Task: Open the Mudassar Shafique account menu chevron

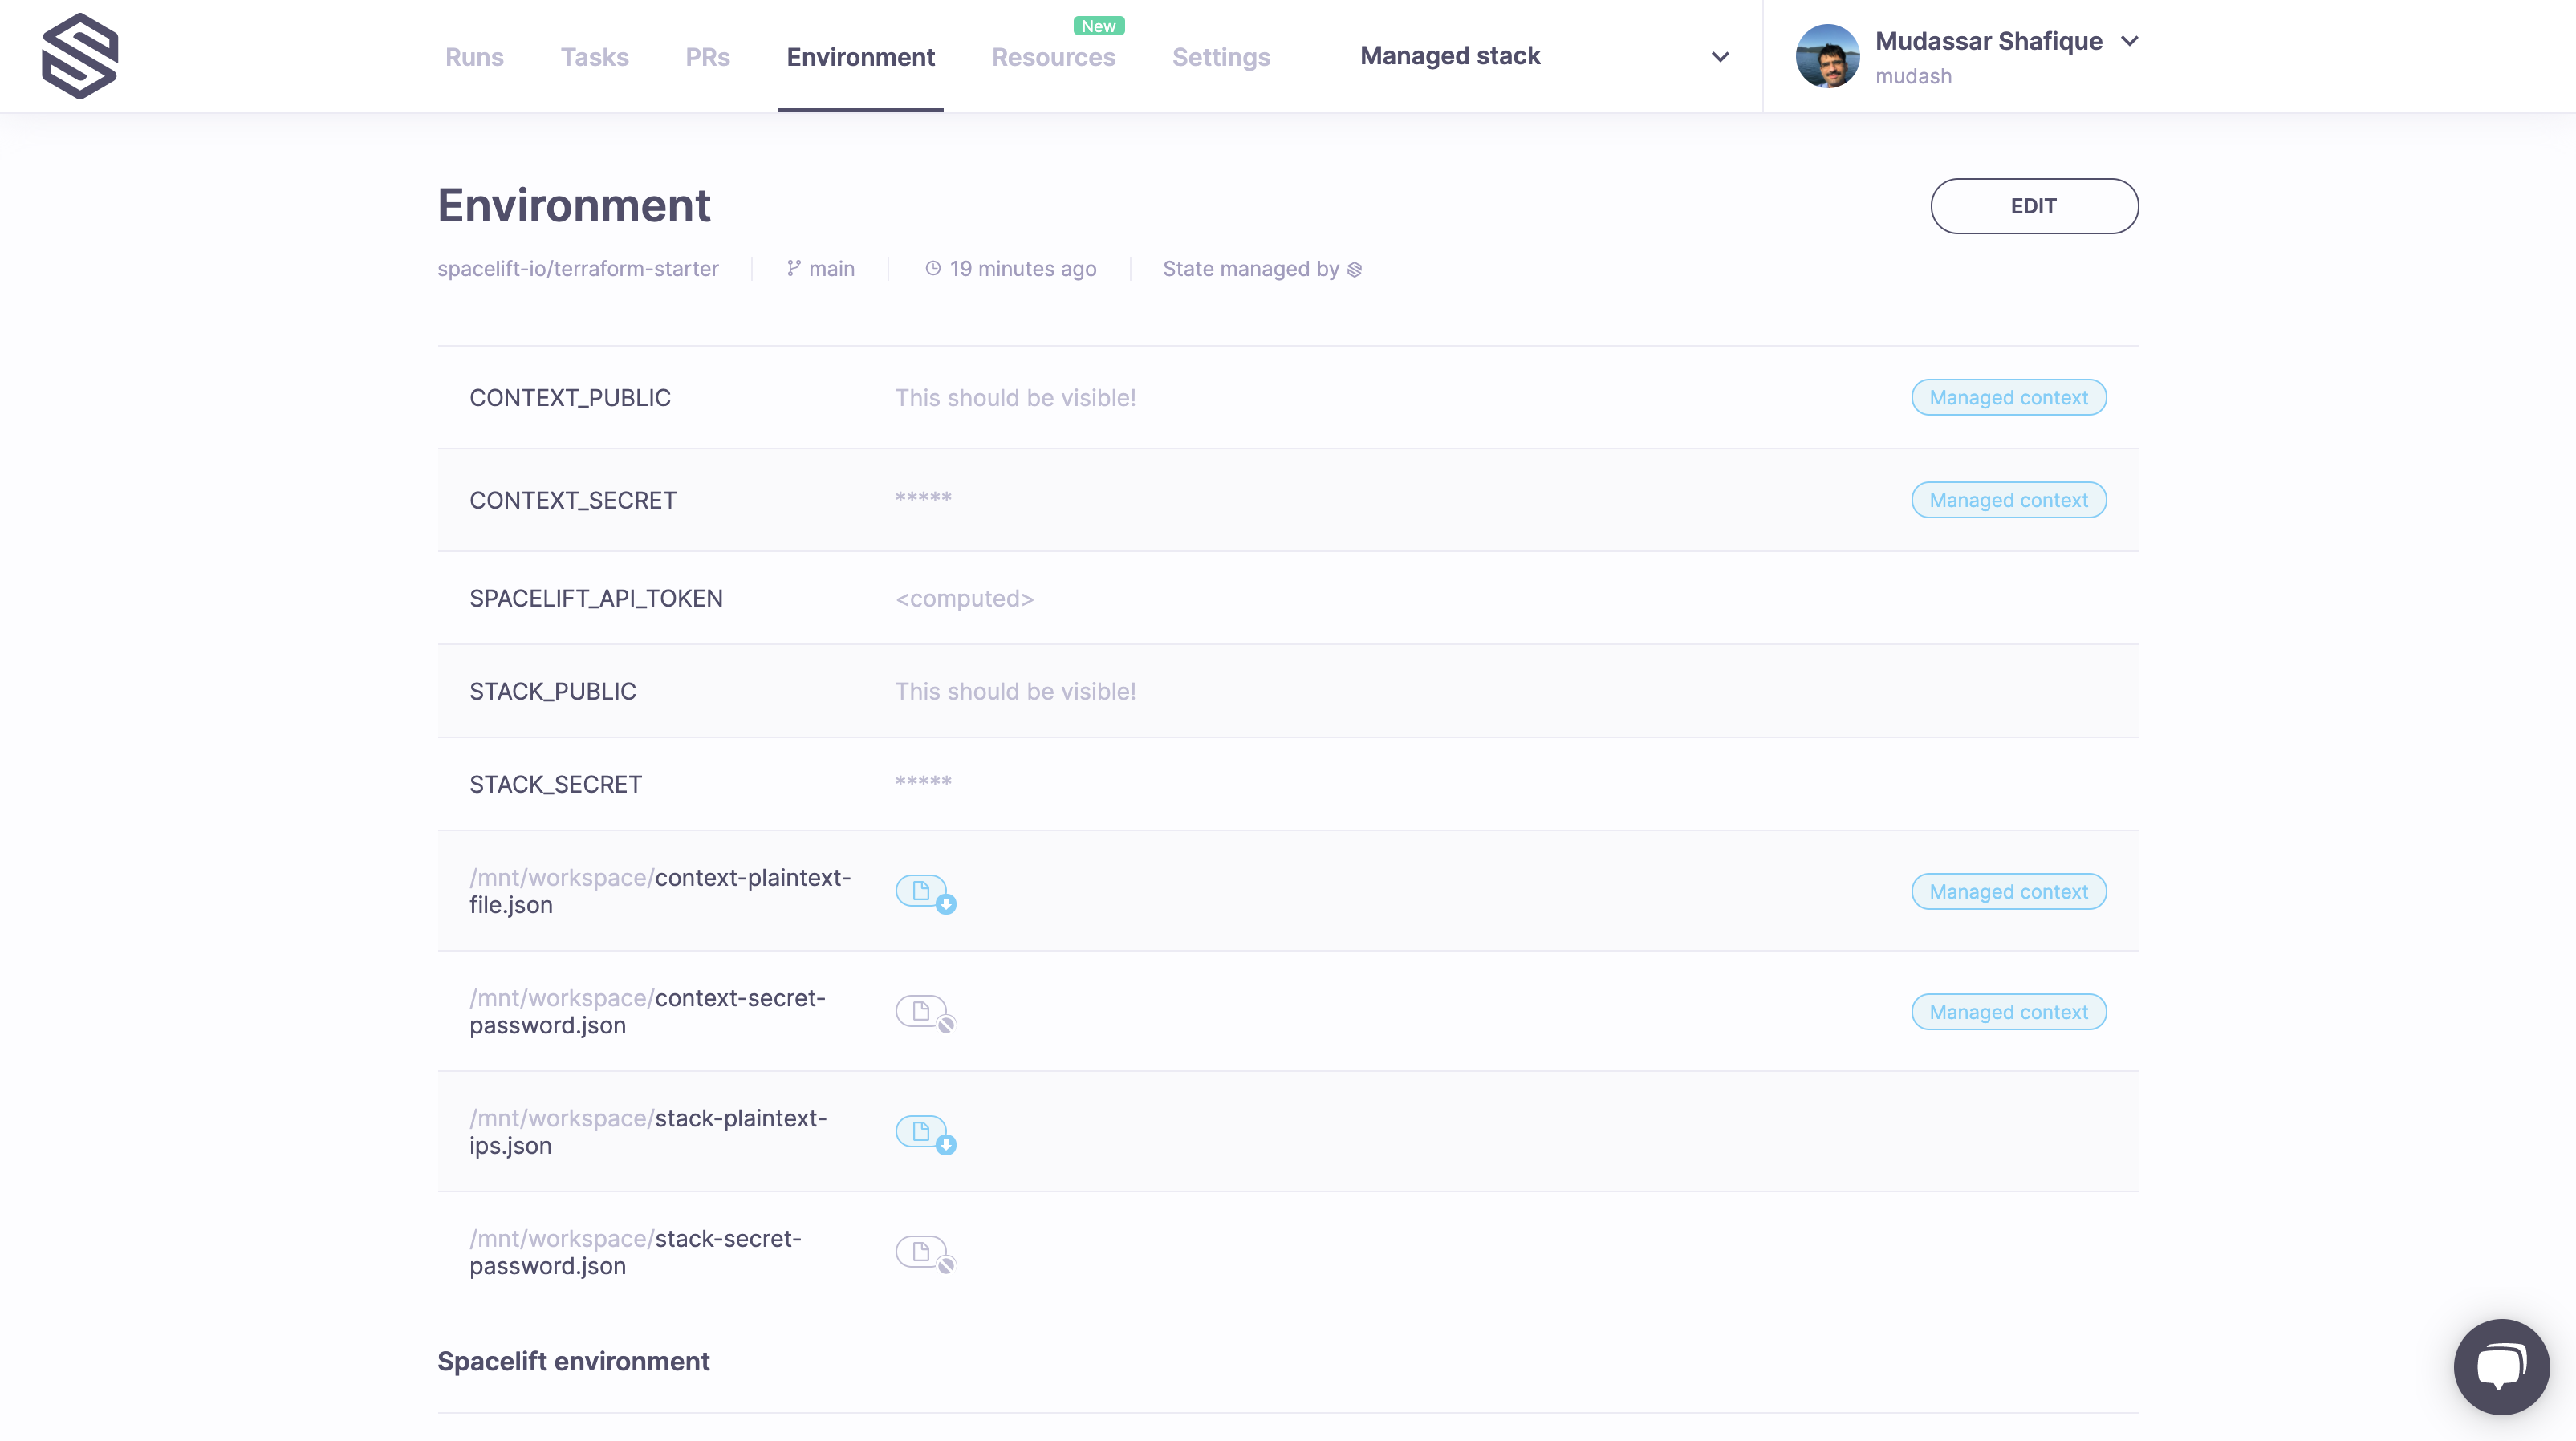Action: pyautogui.click(x=2129, y=41)
